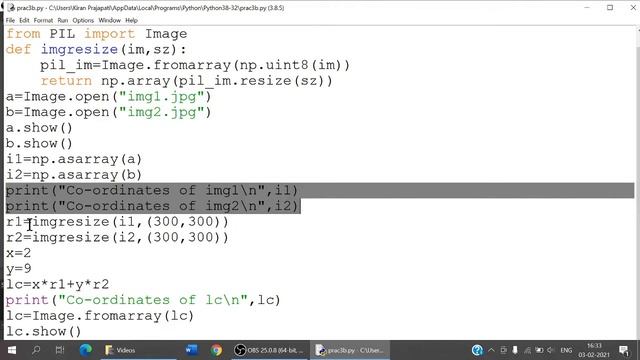Open Google Chrome from taskbar
Viewport: 640px width, 360px height.
click(216, 350)
